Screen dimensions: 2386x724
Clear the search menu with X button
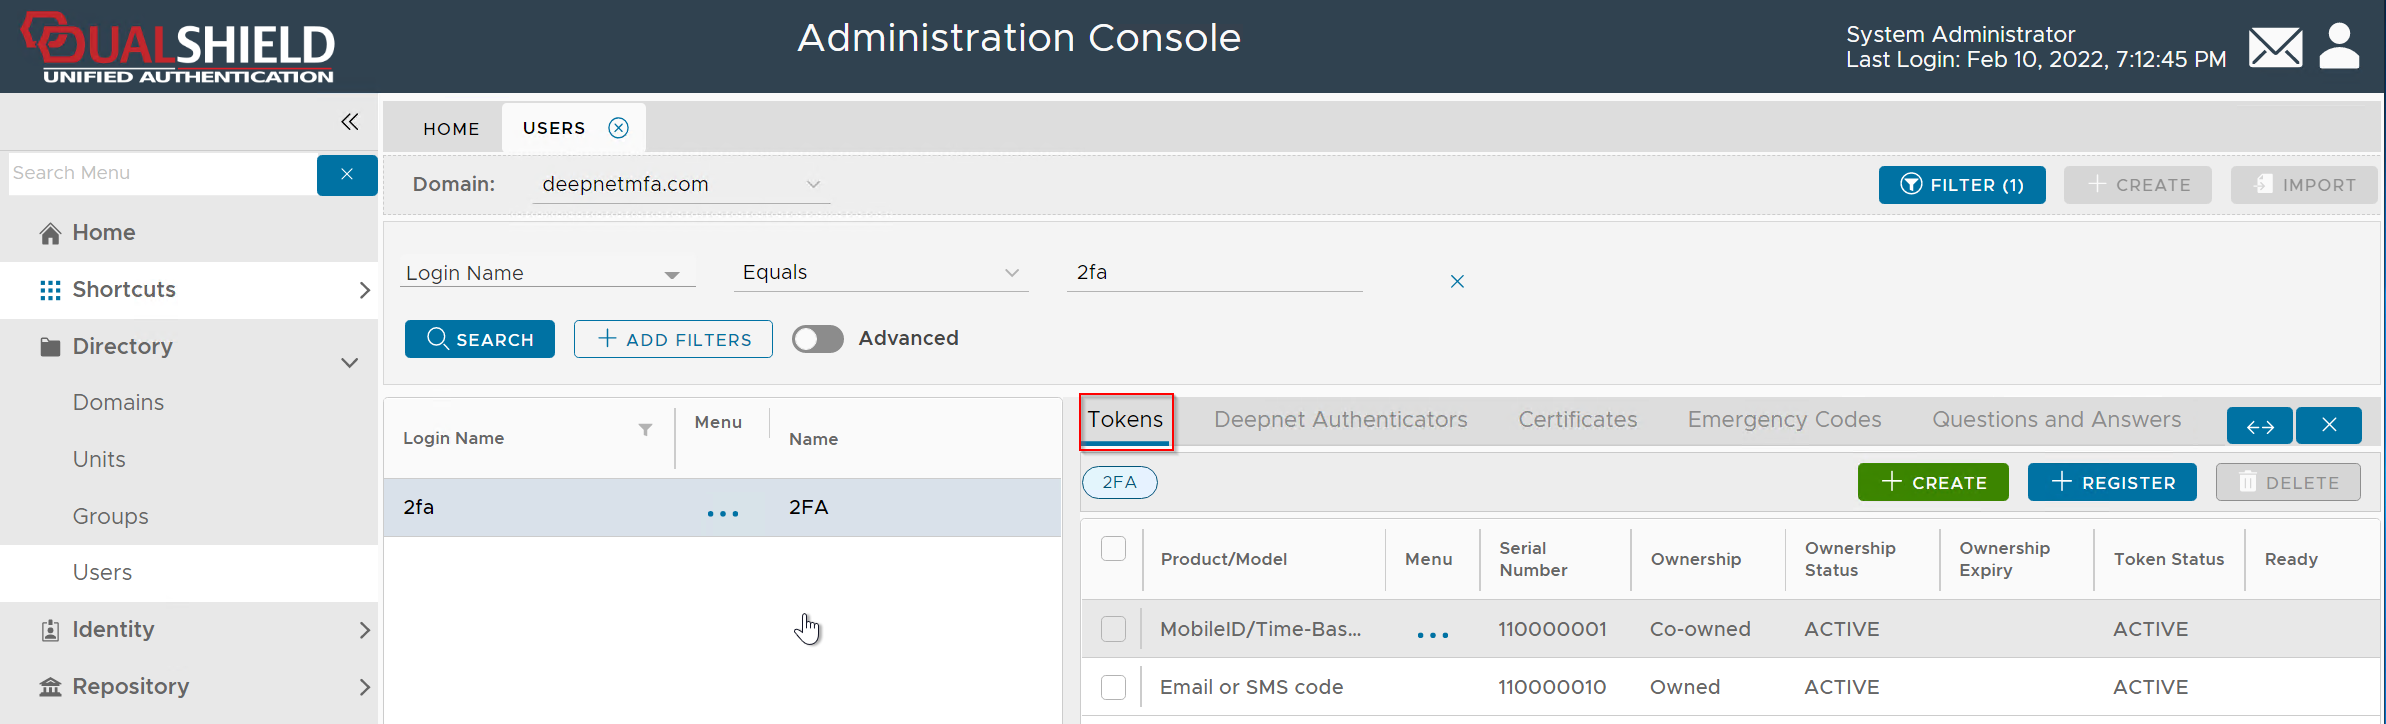(346, 175)
